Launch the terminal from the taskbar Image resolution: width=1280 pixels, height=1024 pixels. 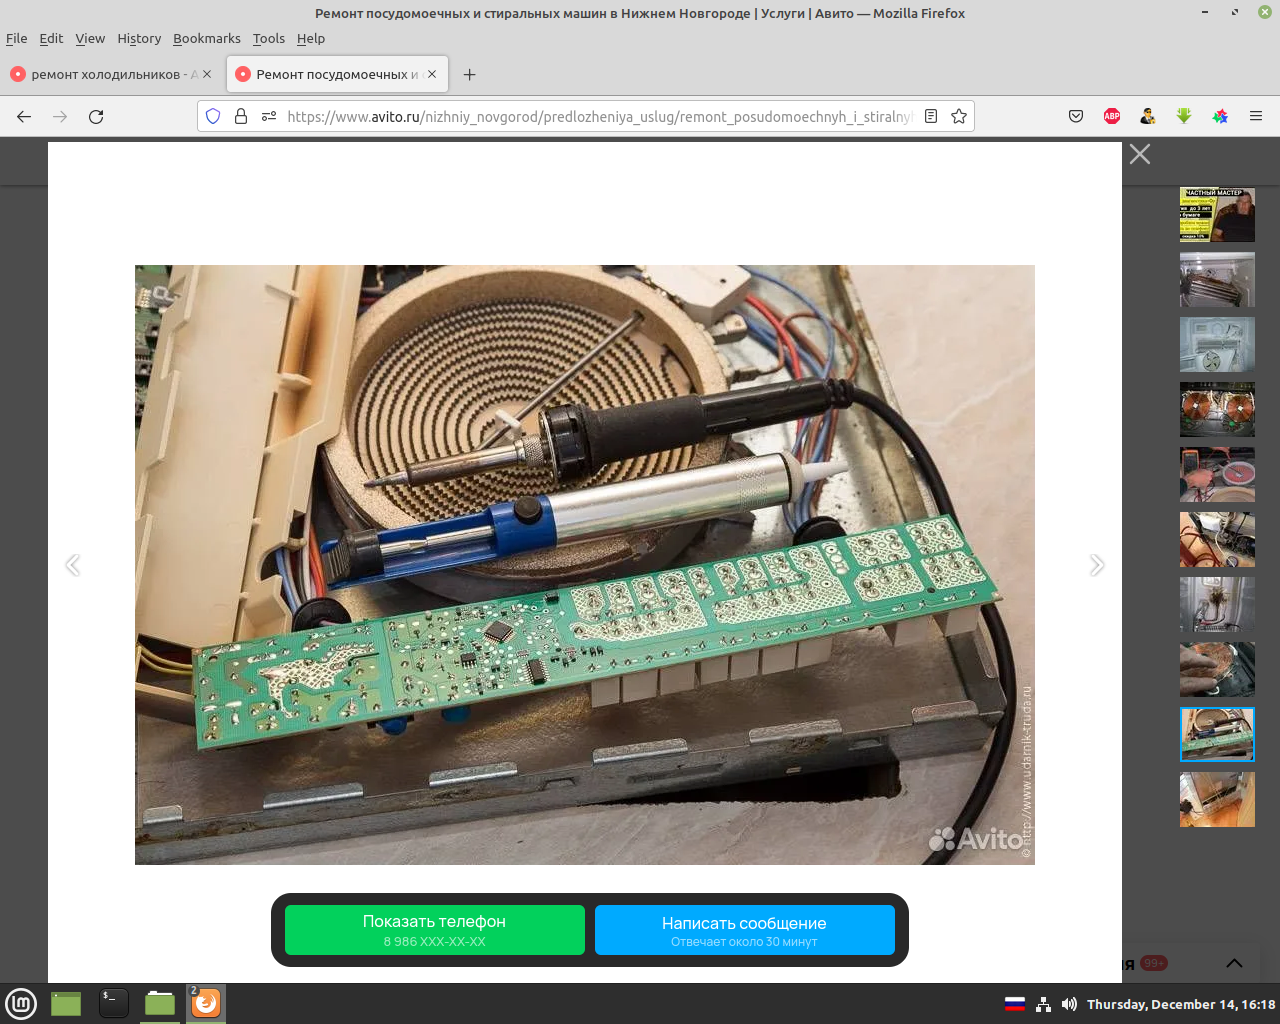113,1003
